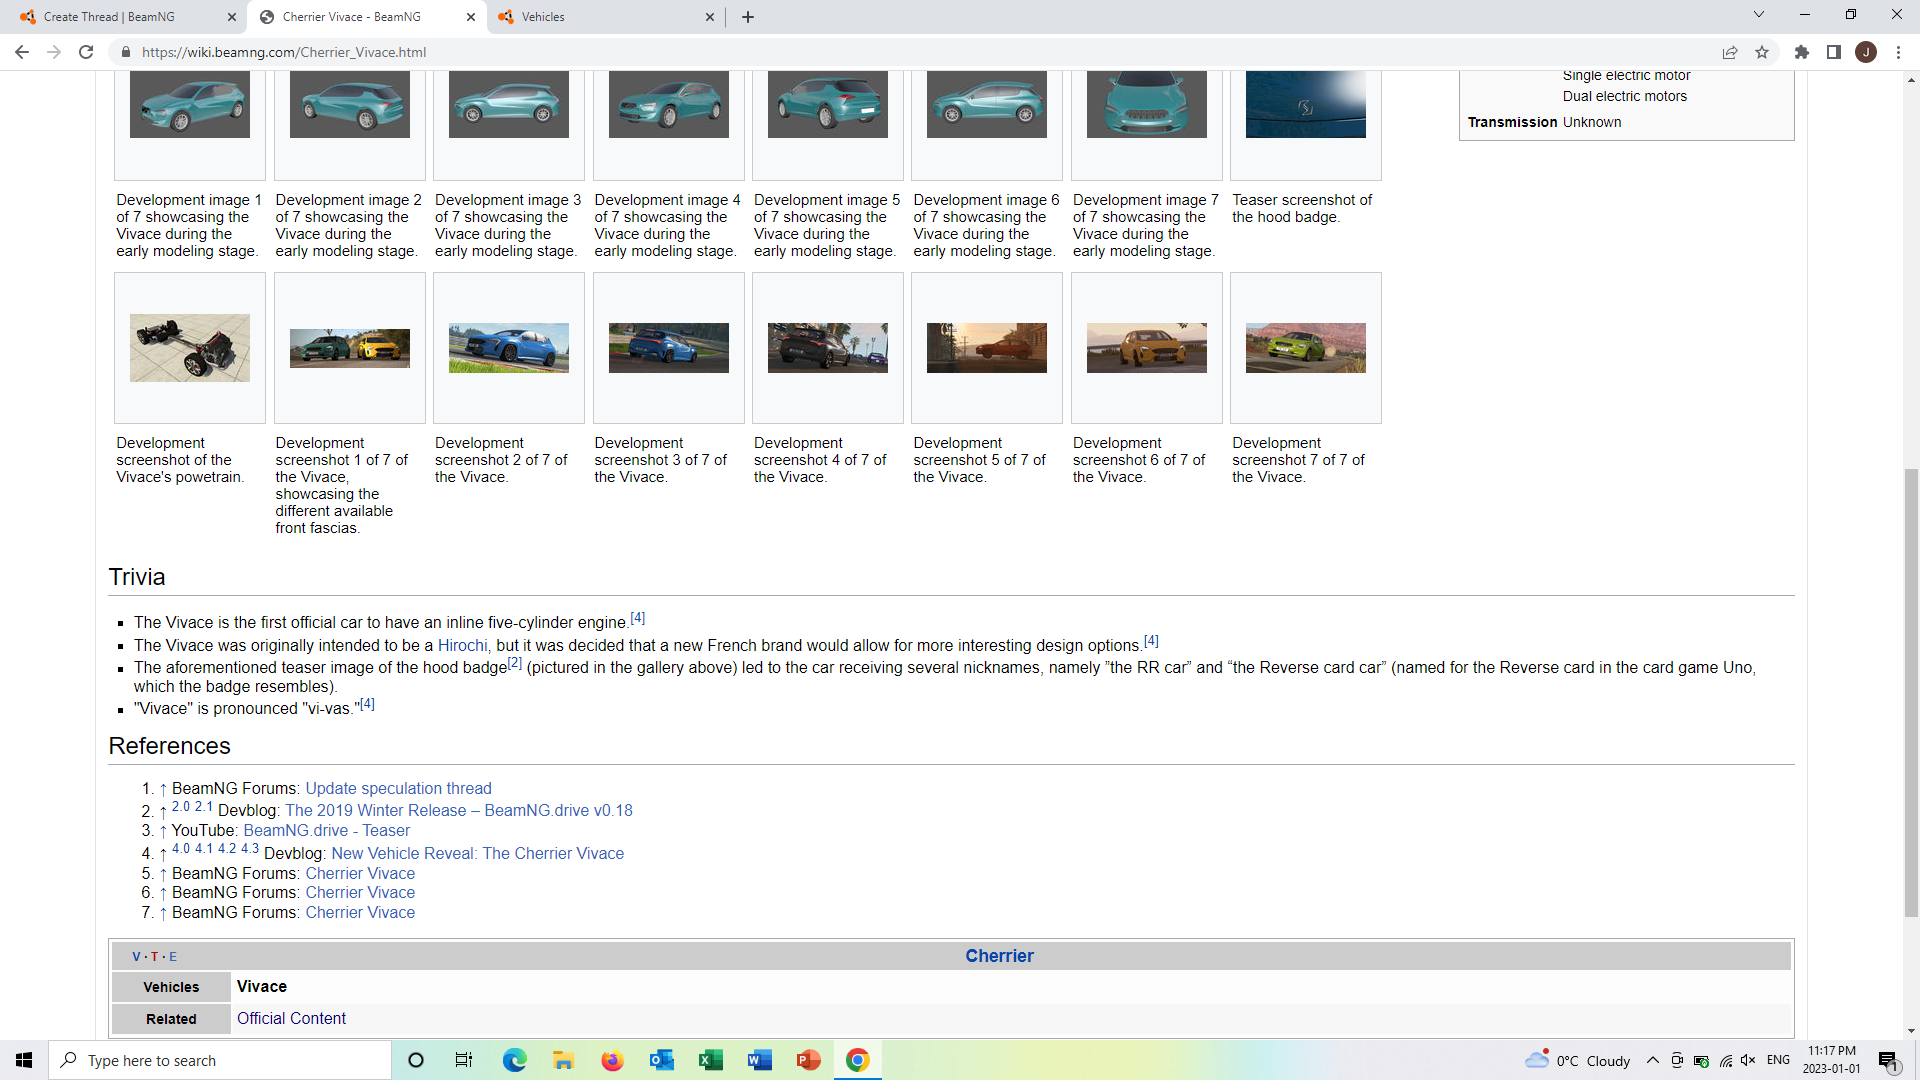The width and height of the screenshot is (1920, 1080).
Task: Open Development image 4 thumbnail
Action: (669, 104)
